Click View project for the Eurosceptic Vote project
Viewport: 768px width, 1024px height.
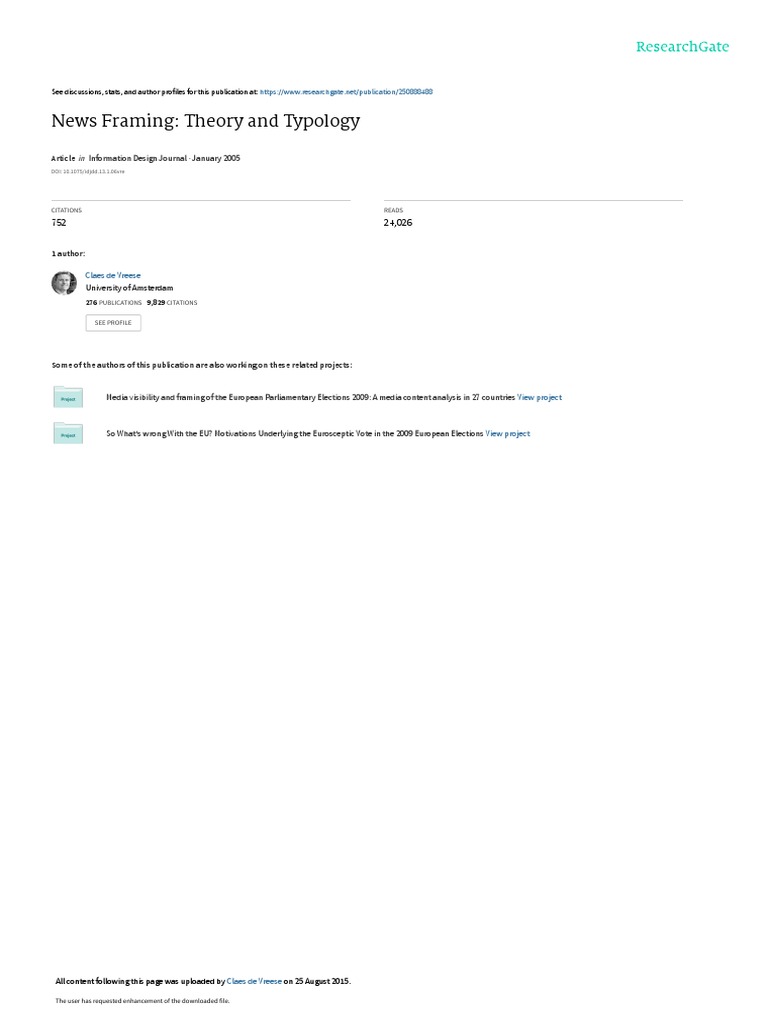click(x=507, y=434)
